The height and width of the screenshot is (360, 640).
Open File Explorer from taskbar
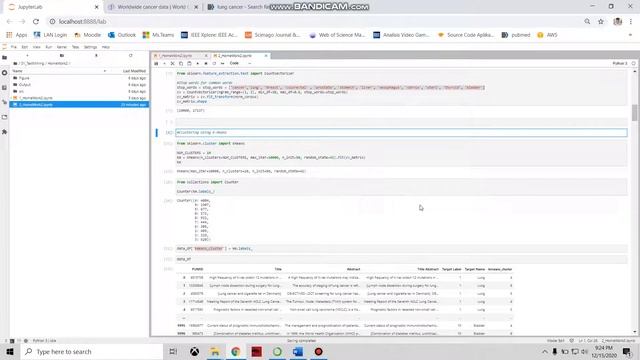215,351
